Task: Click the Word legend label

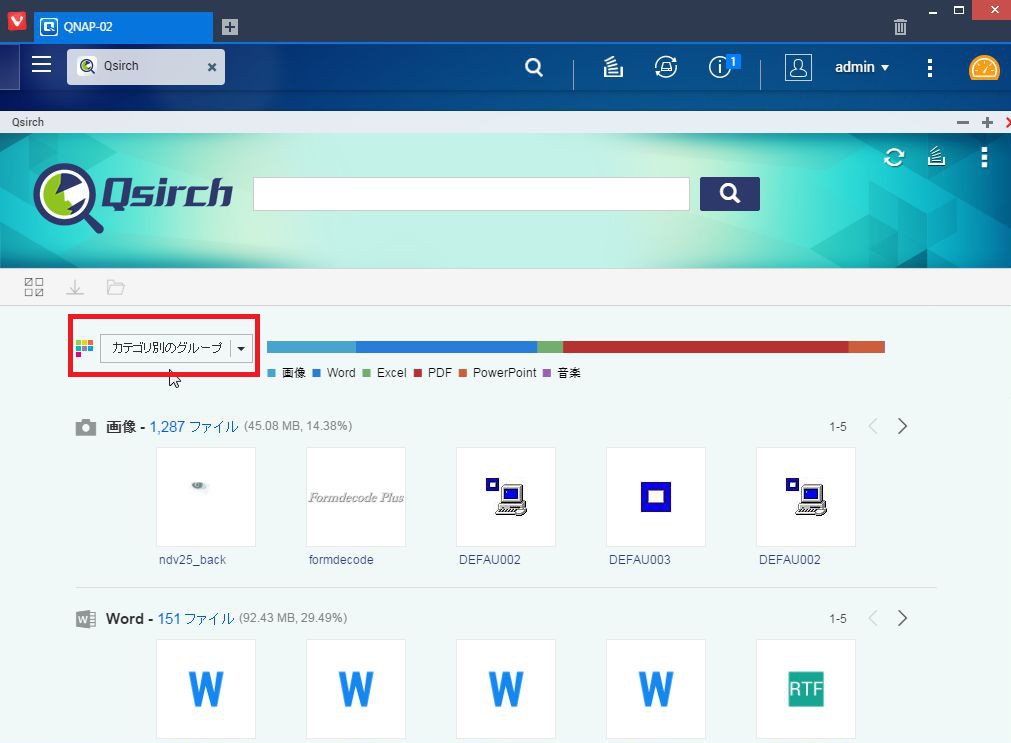Action: point(341,373)
